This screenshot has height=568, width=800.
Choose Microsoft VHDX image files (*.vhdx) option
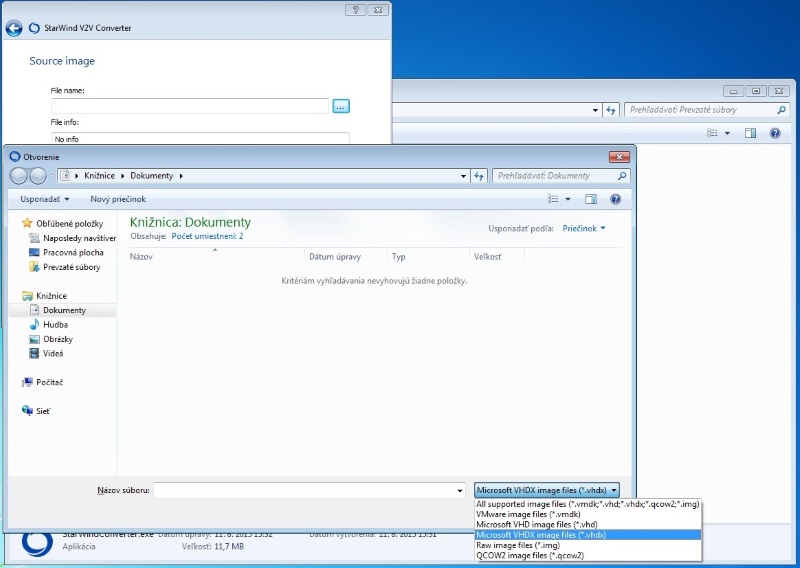[x=588, y=535]
